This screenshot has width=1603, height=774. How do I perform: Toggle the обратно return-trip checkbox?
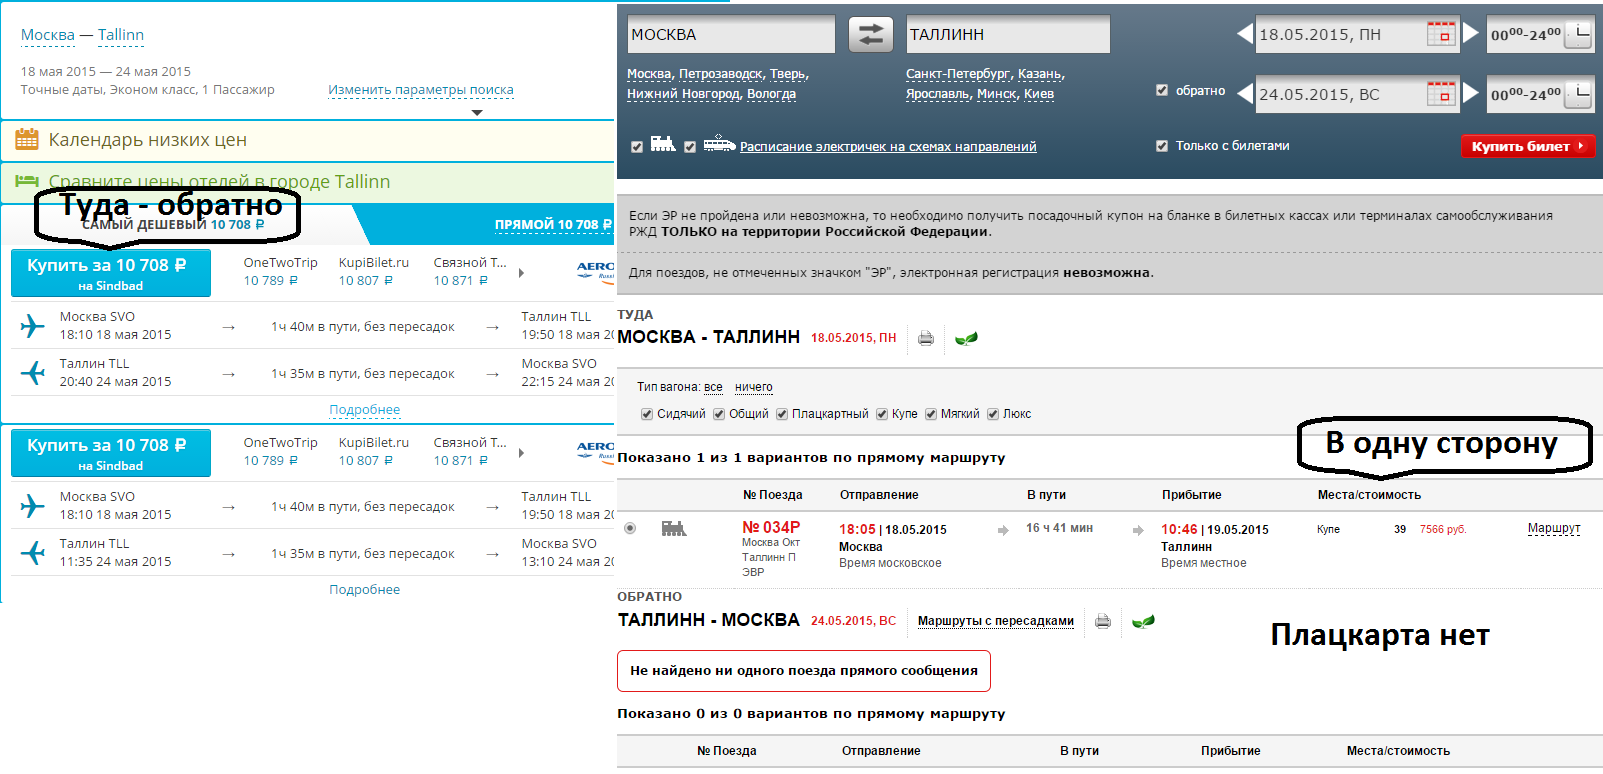tap(1162, 90)
